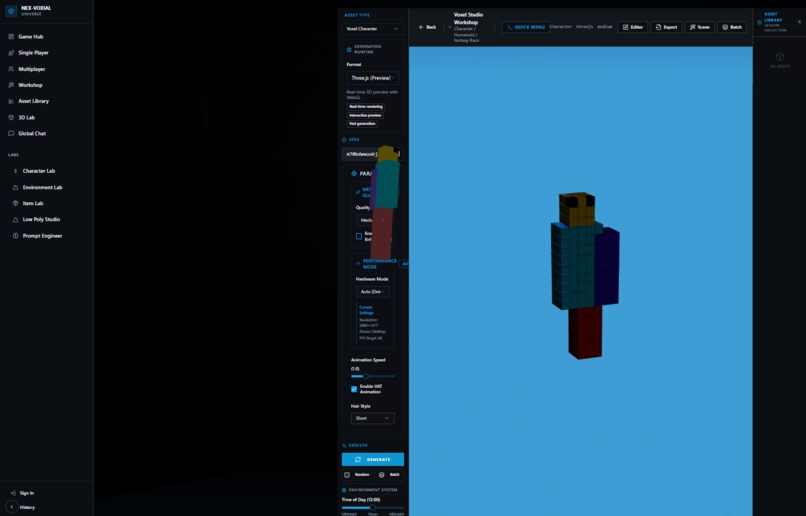
Task: Click the Generate button
Action: (373, 459)
